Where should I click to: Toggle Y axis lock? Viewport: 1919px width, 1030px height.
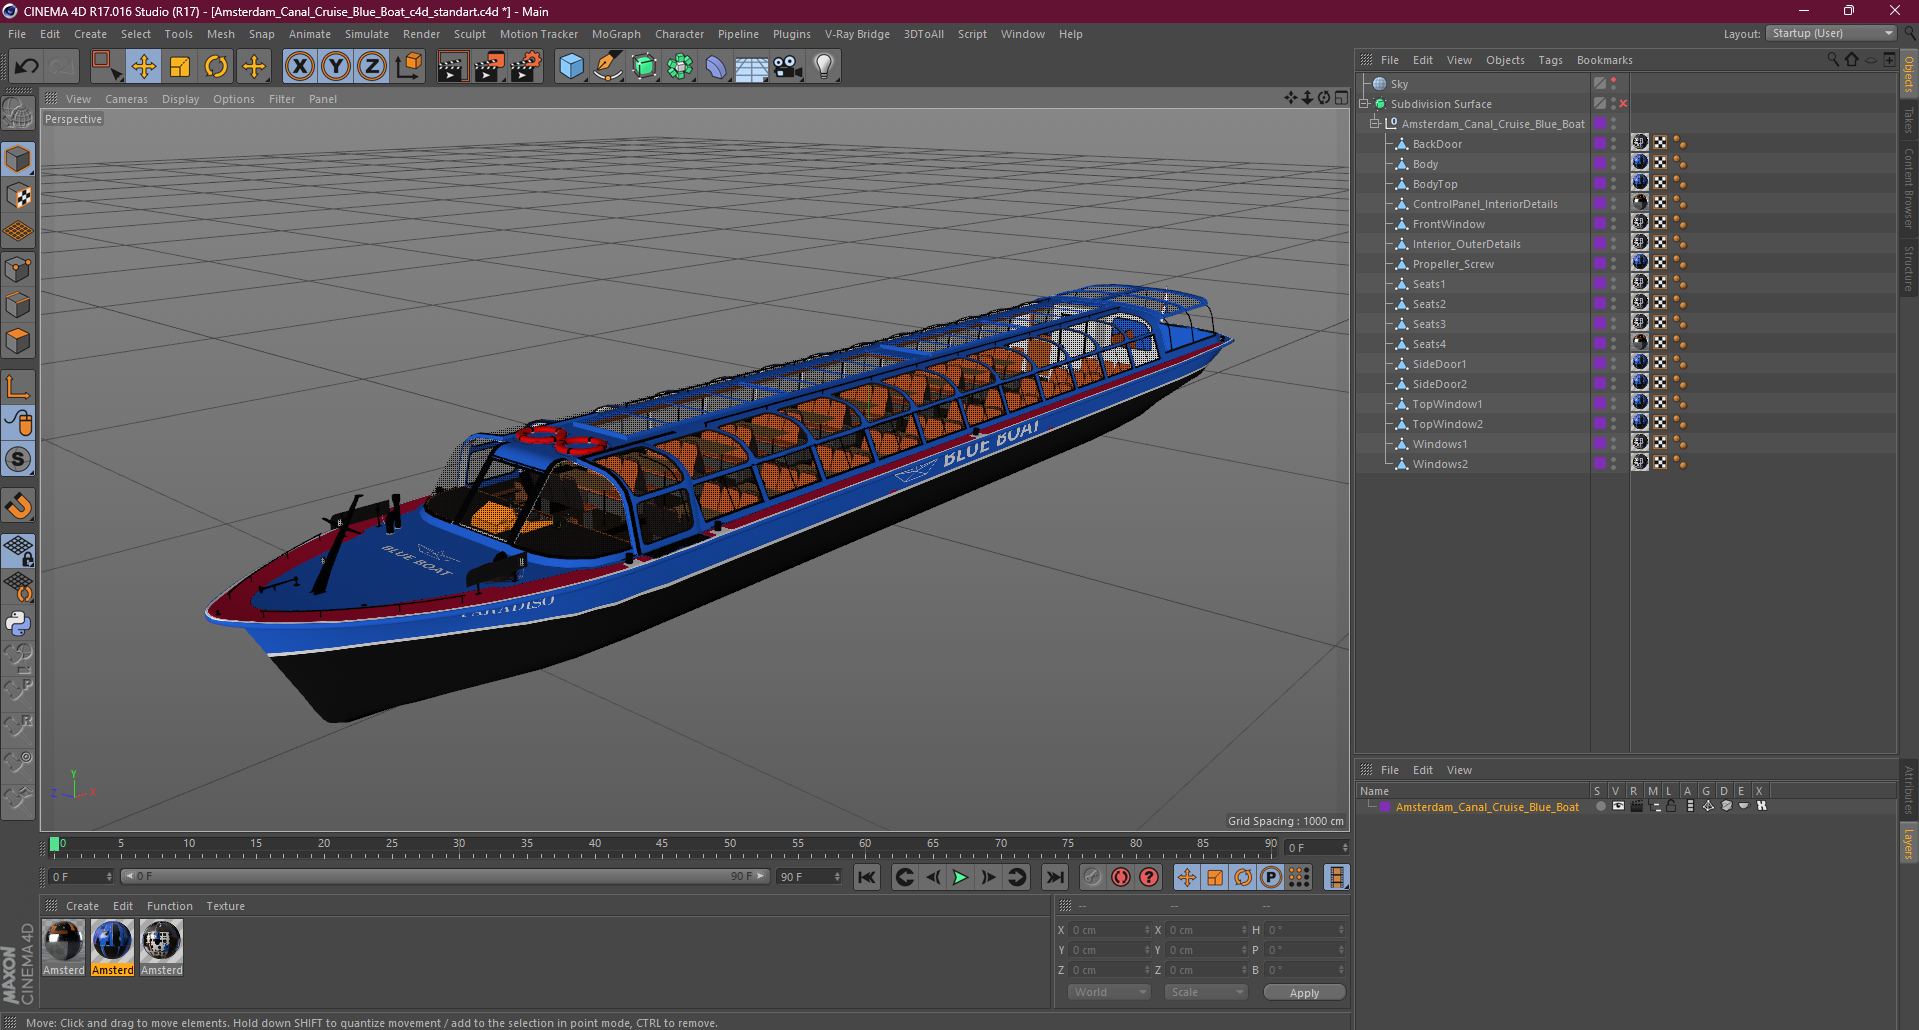click(x=336, y=67)
